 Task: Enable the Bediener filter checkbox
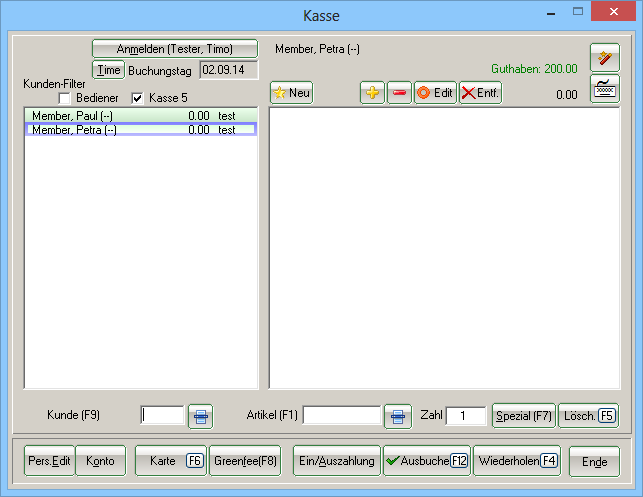(65, 98)
